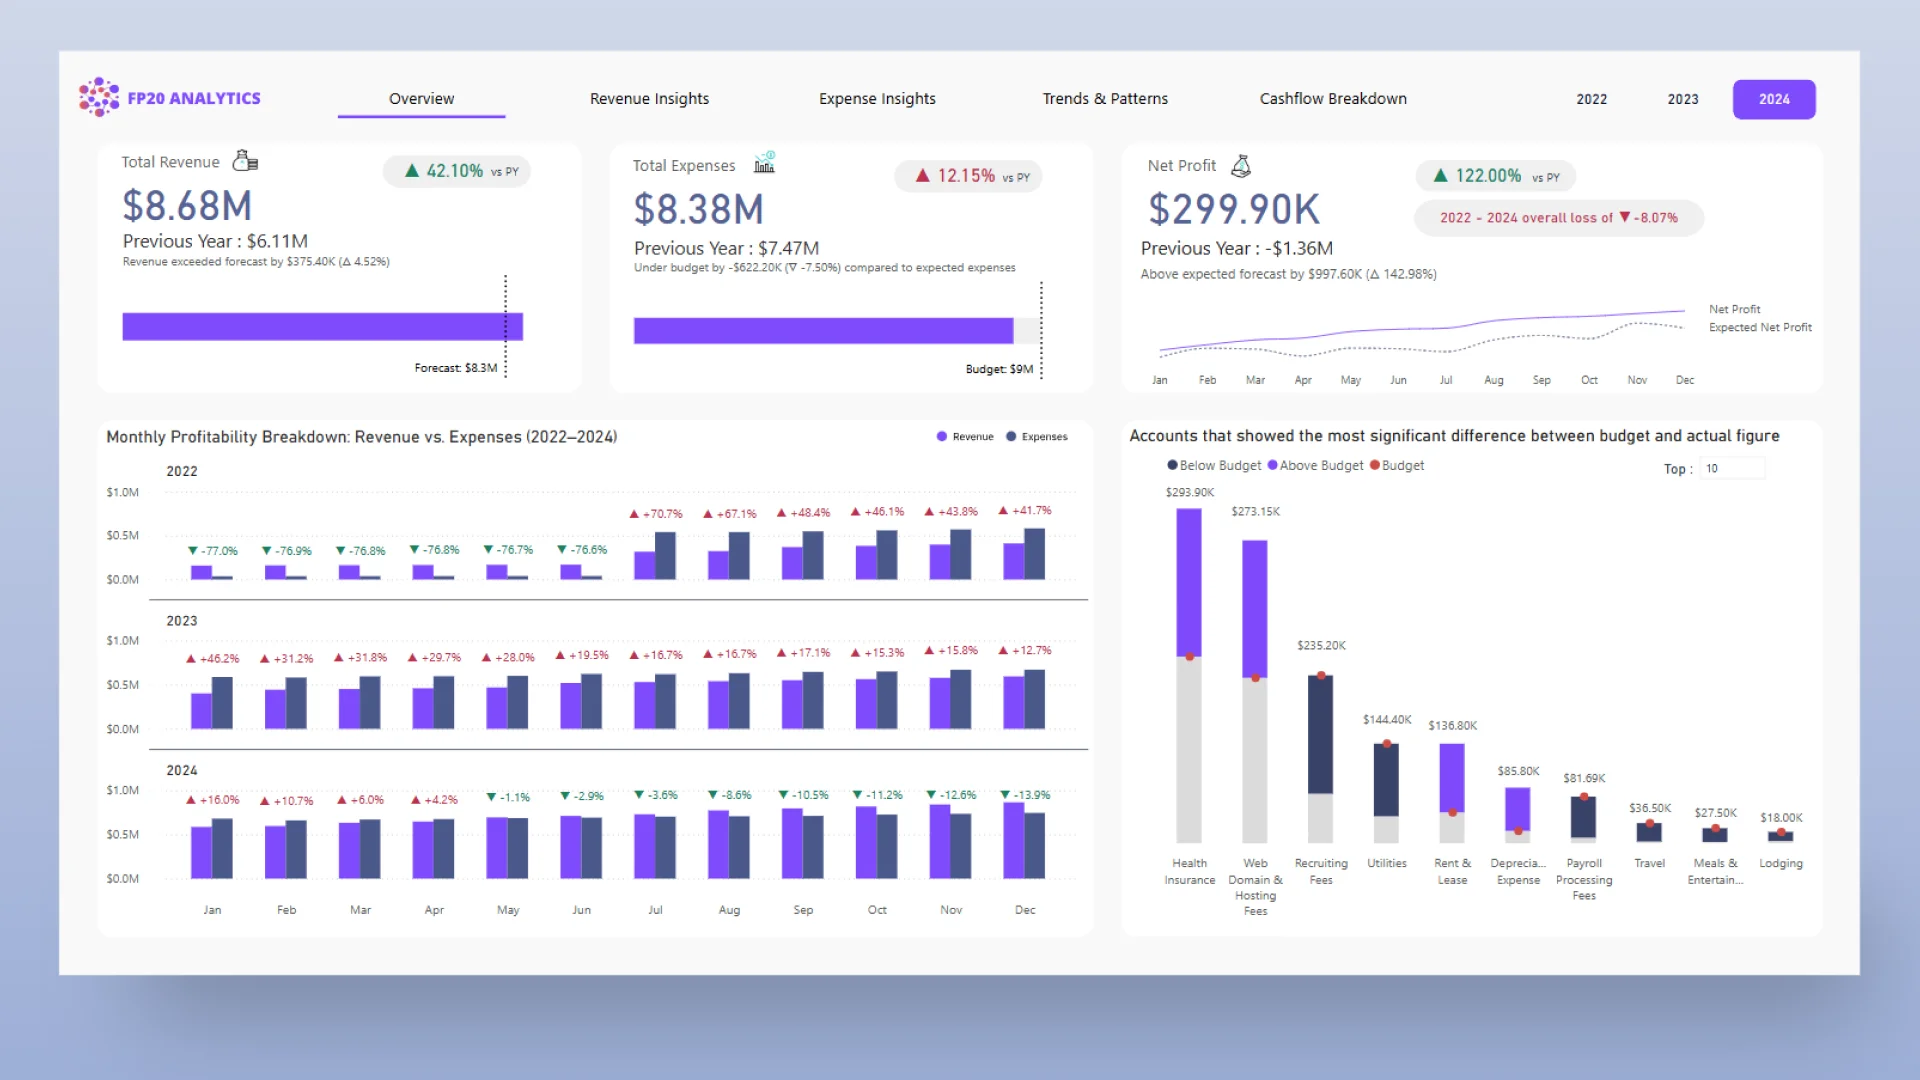Click the red triangle beside 12.15%
The width and height of the screenshot is (1920, 1080).
[923, 176]
